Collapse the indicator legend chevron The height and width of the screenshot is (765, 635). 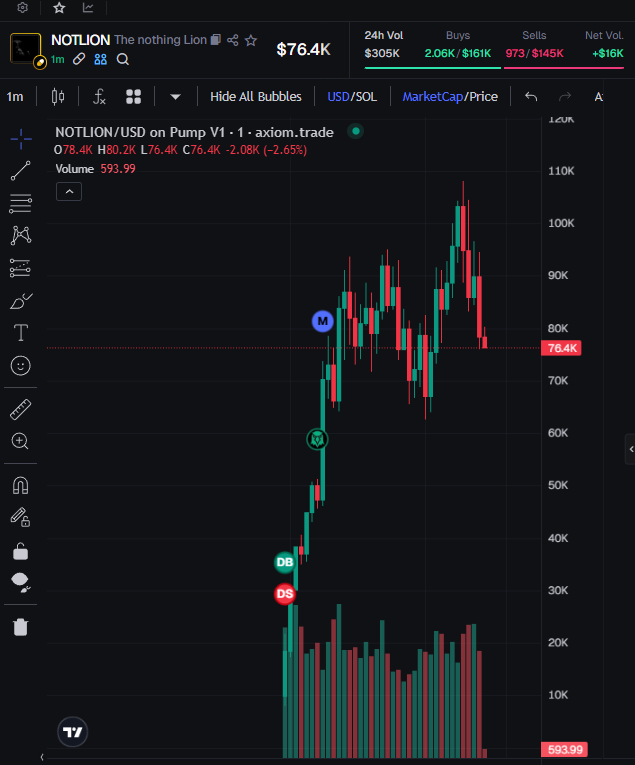(69, 192)
